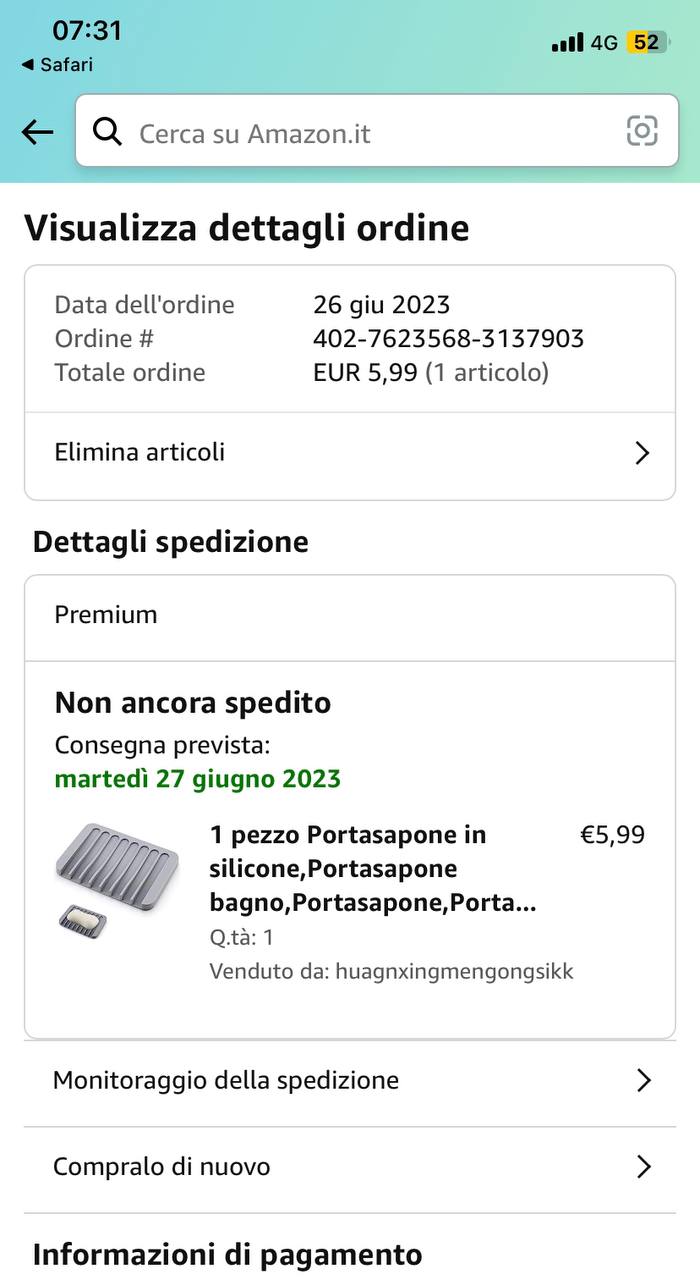The height and width of the screenshot is (1280, 700).
Task: Open Monitoraggio della spedizione
Action: (226, 1081)
